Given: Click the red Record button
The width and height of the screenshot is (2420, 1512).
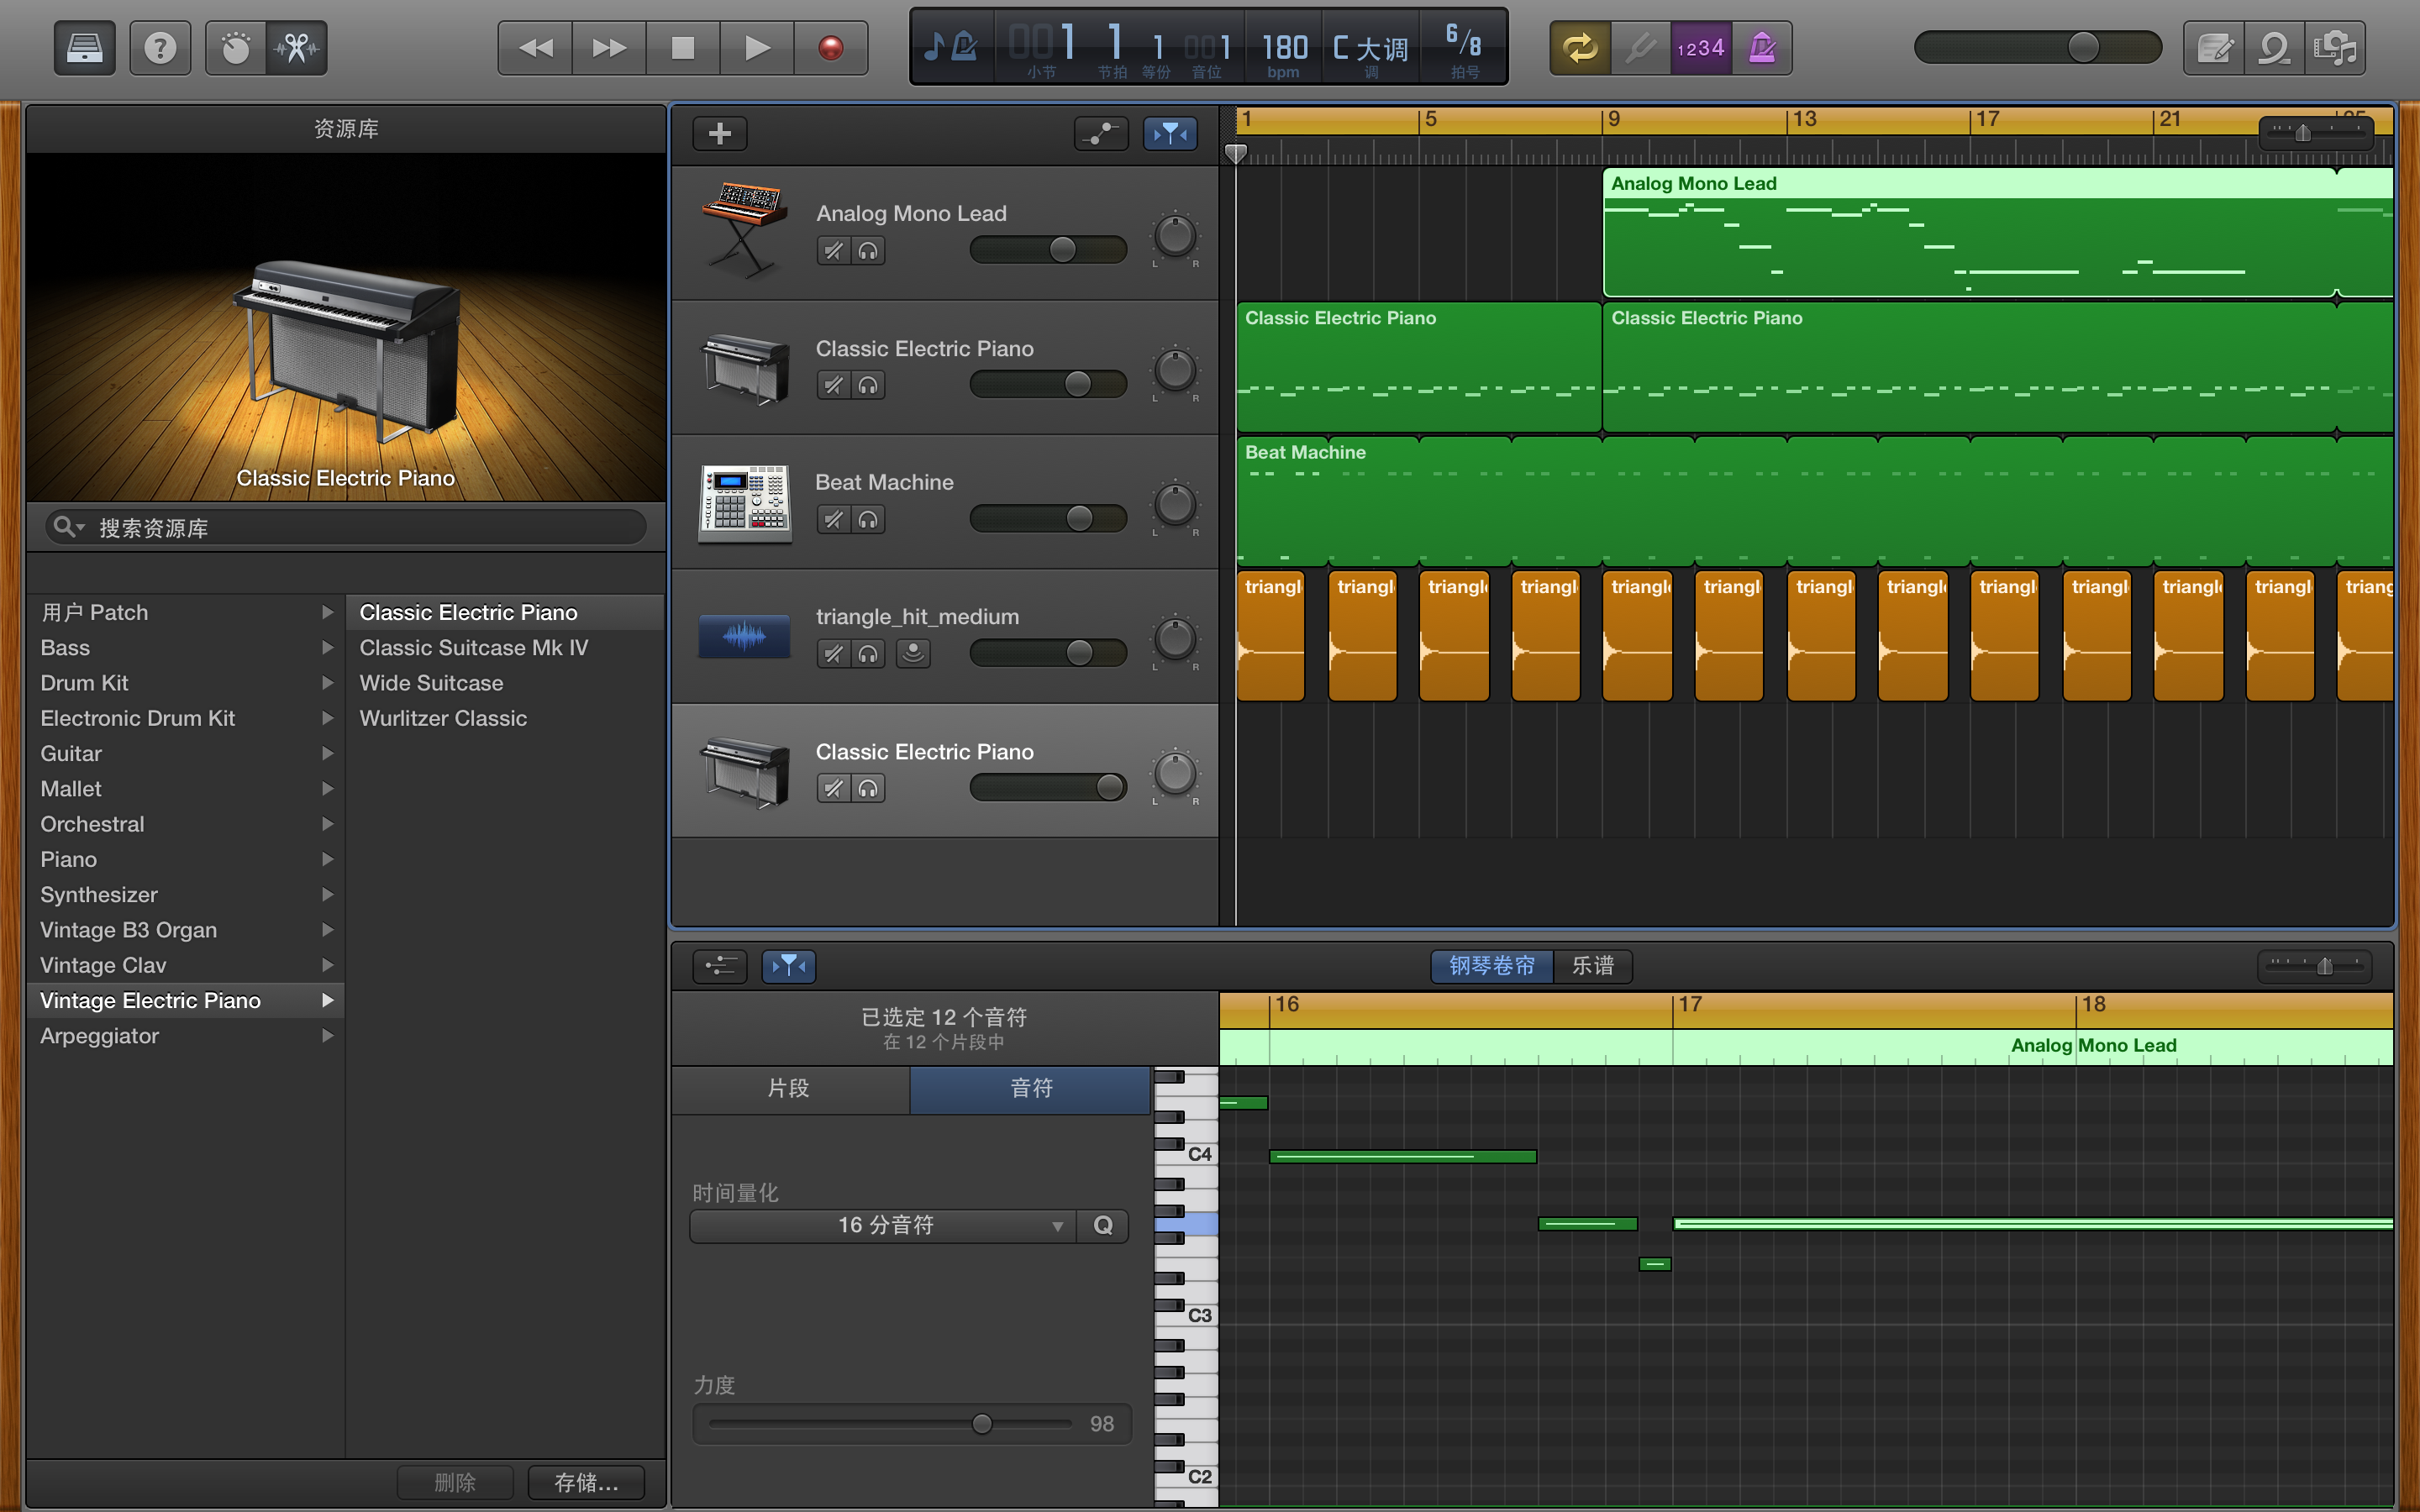Looking at the screenshot, I should point(831,47).
